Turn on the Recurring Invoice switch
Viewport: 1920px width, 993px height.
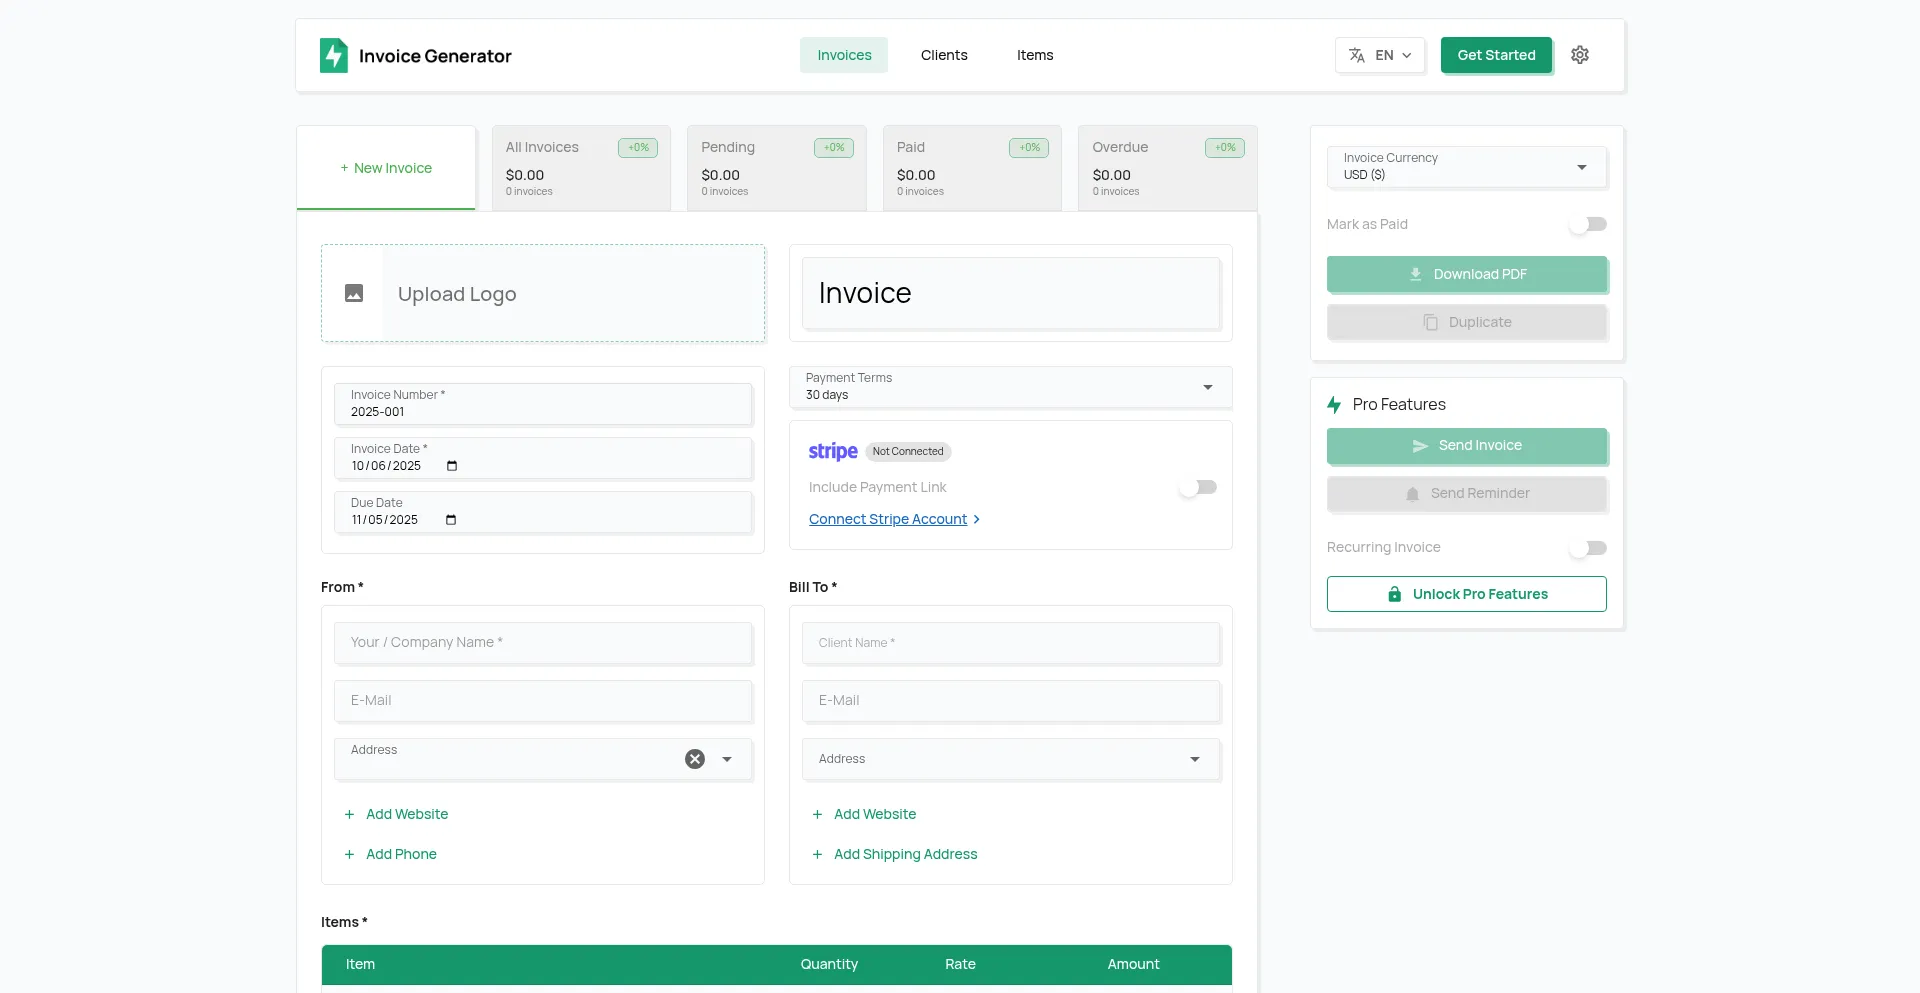click(1588, 548)
